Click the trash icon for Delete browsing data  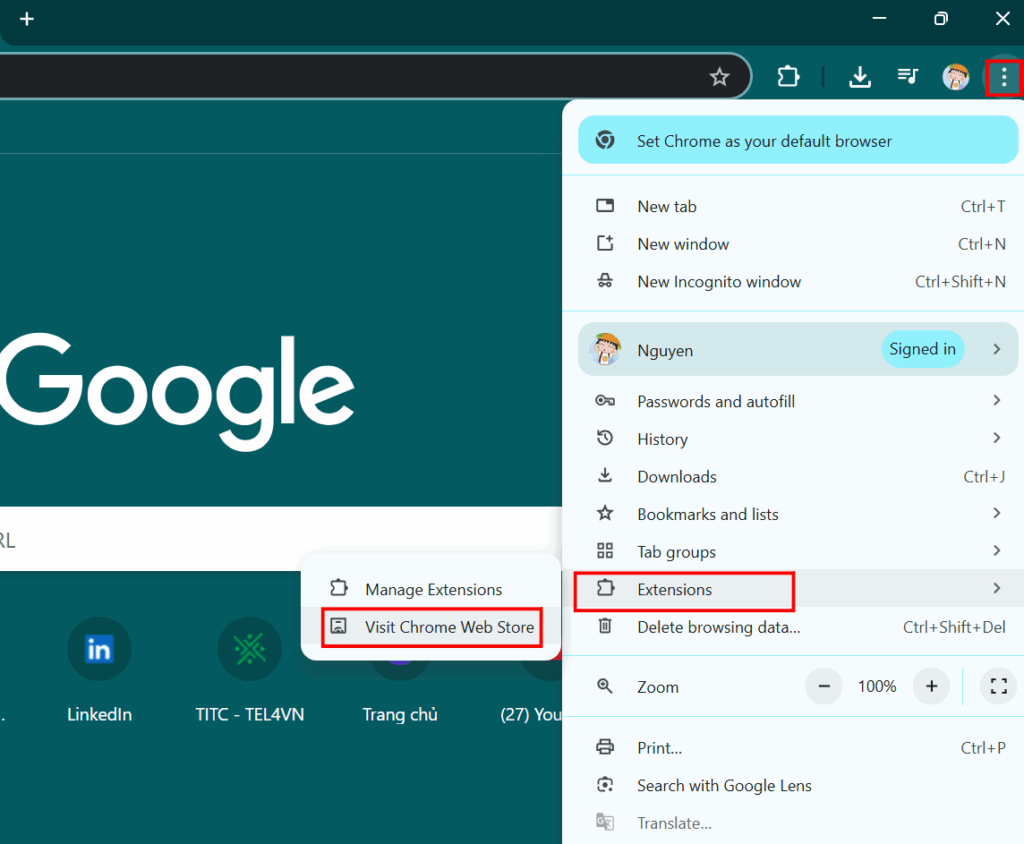[x=605, y=626]
